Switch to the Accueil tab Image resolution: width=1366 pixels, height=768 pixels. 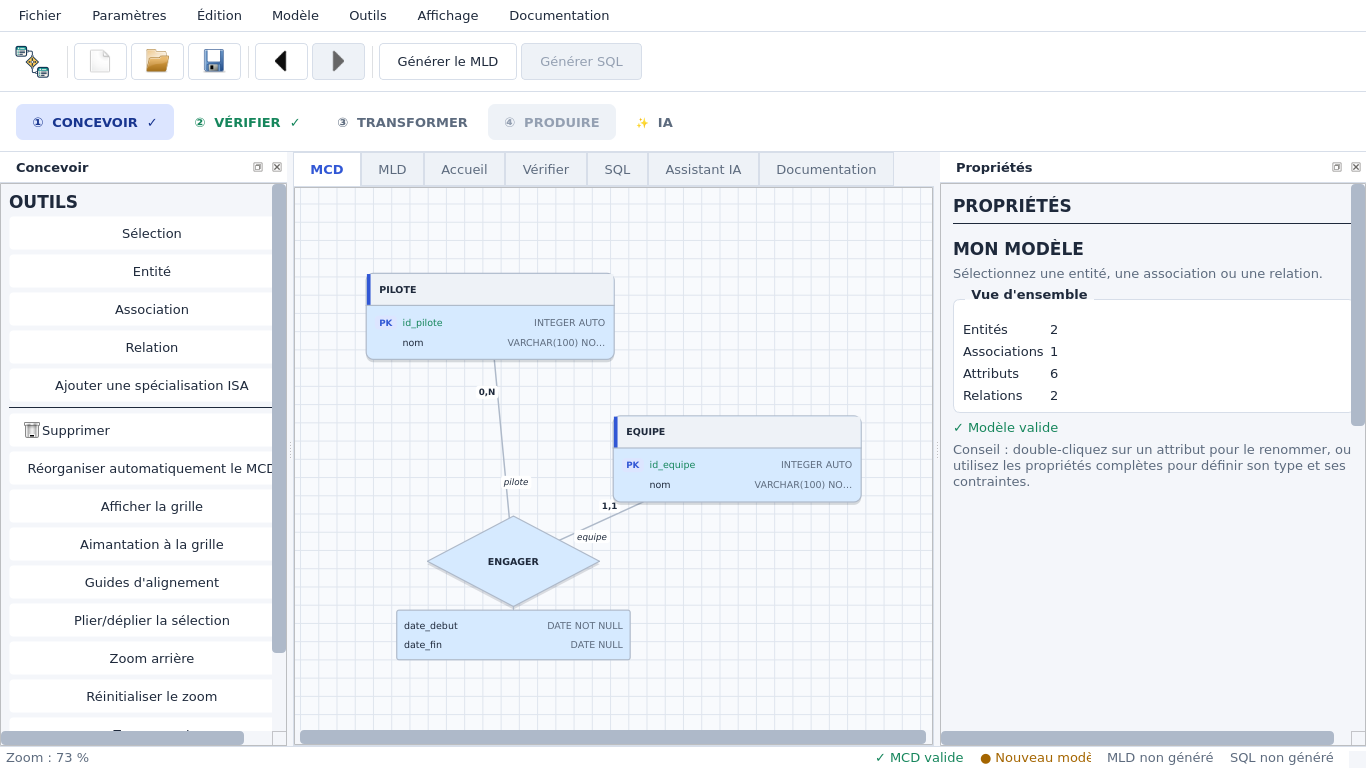tap(464, 169)
